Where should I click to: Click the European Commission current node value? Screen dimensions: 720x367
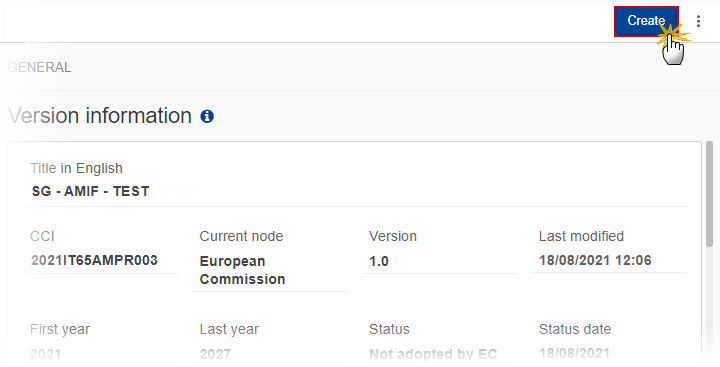coord(242,270)
